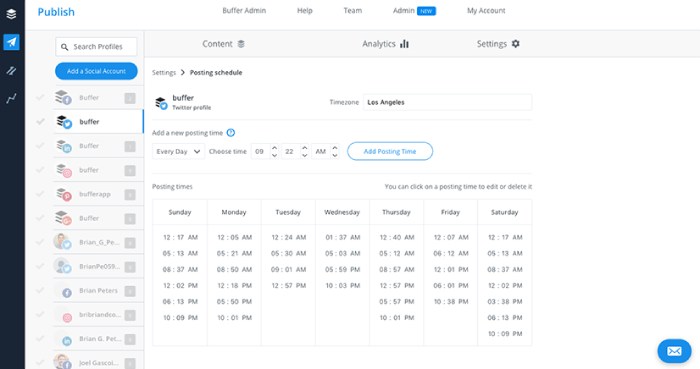Screen dimensions: 700x369
Task: Increase the minutes with up arrow
Action: pyautogui.click(x=304, y=148)
